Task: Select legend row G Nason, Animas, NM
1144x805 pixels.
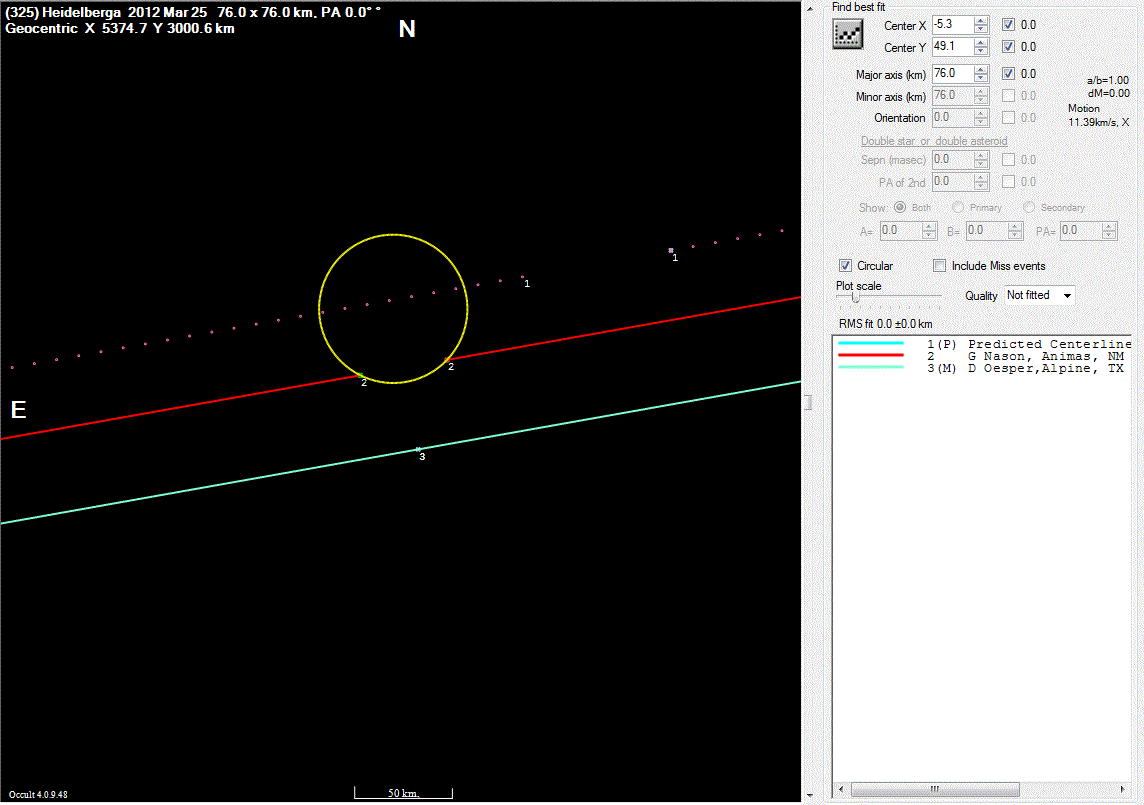Action: [x=982, y=356]
